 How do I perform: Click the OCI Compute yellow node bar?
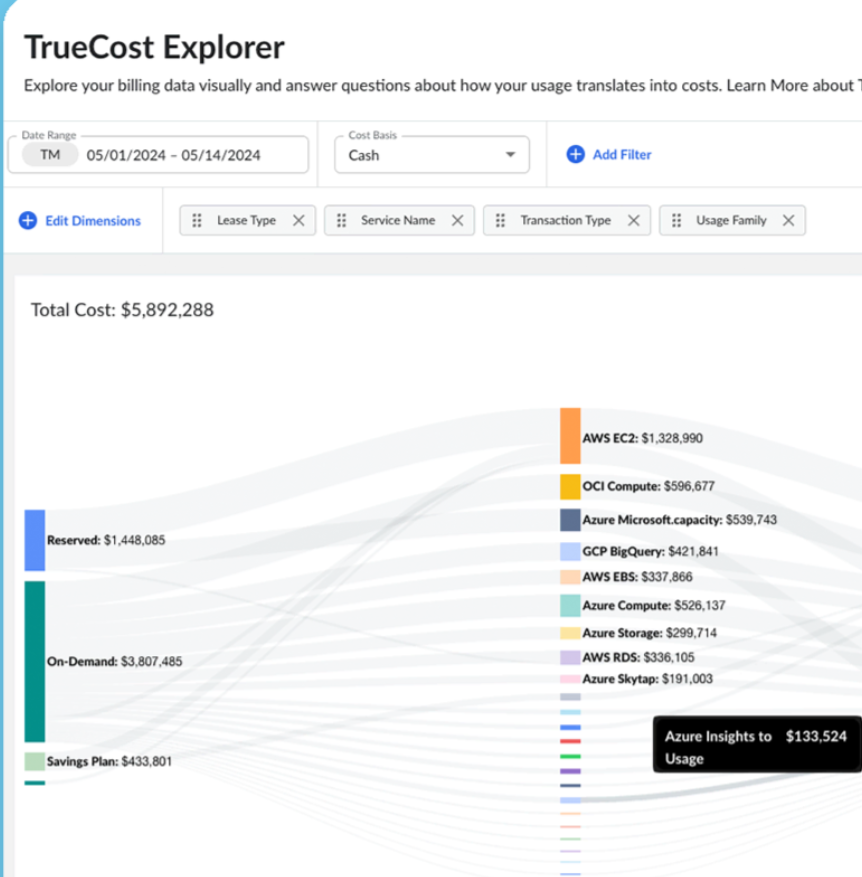click(570, 487)
